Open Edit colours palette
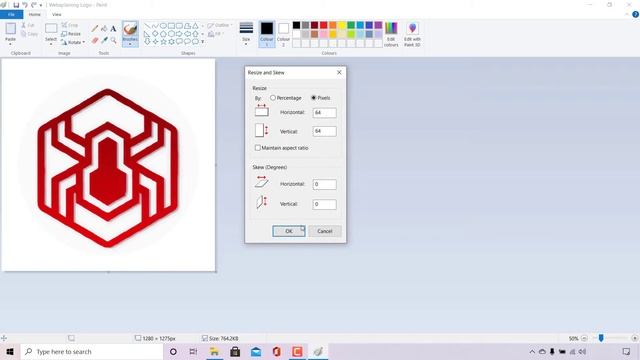This screenshot has width=640, height=360. tap(391, 34)
